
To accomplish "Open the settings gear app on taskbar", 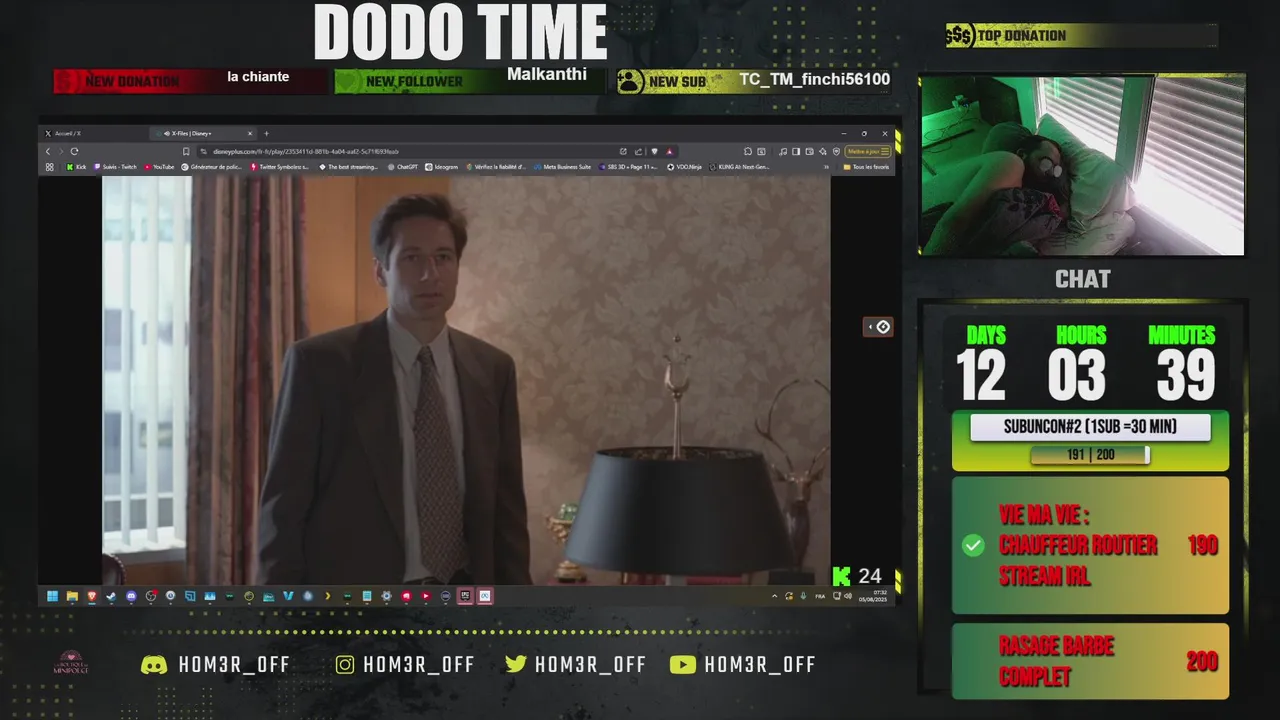I will 386,596.
